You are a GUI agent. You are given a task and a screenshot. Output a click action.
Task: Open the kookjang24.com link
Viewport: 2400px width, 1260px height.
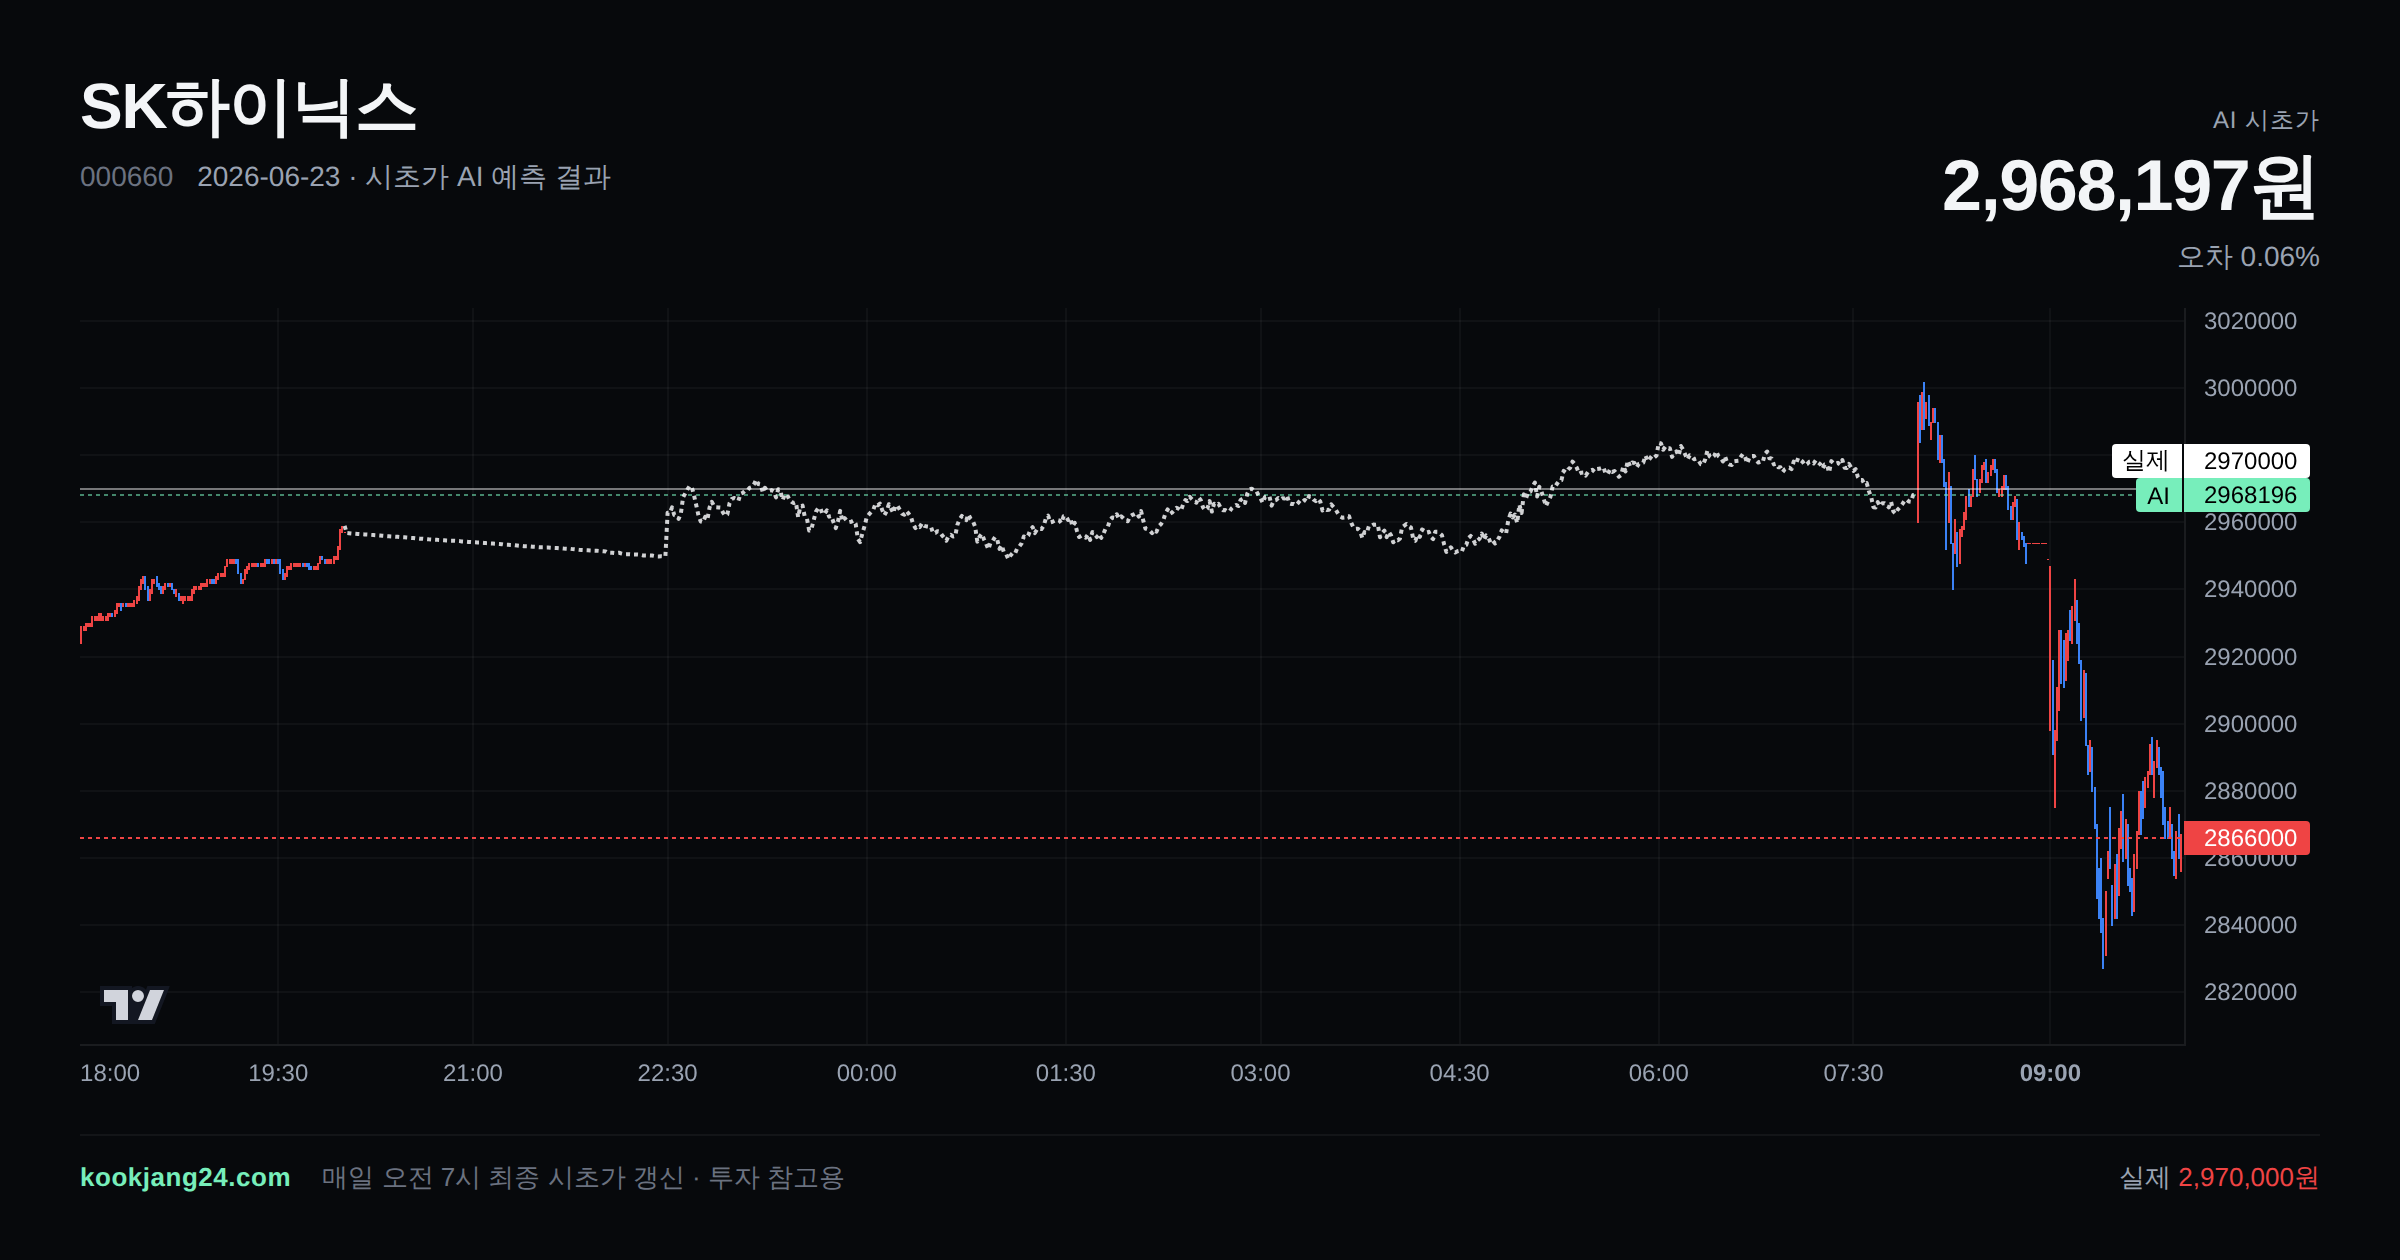[185, 1177]
